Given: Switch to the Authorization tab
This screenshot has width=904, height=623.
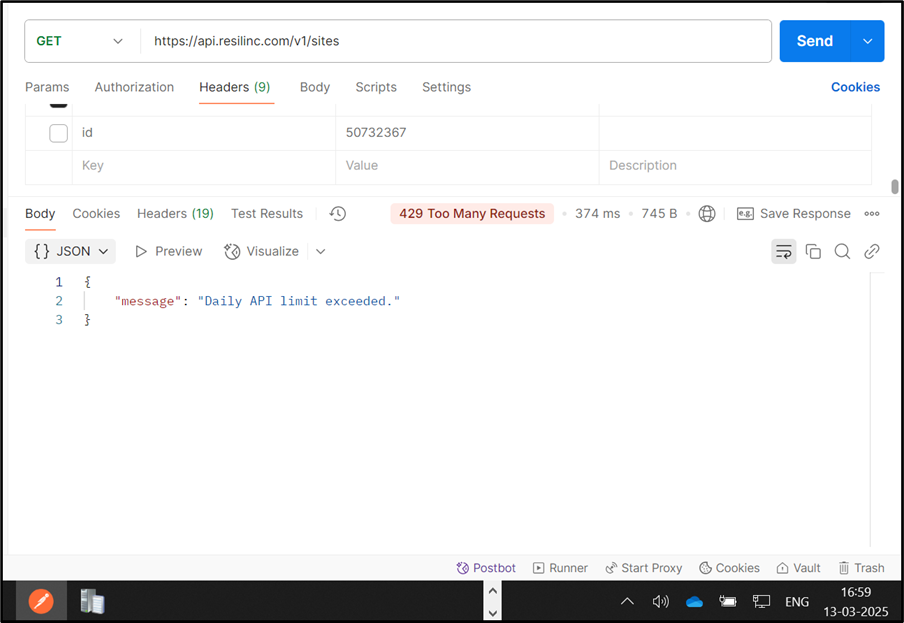Looking at the screenshot, I should [134, 87].
